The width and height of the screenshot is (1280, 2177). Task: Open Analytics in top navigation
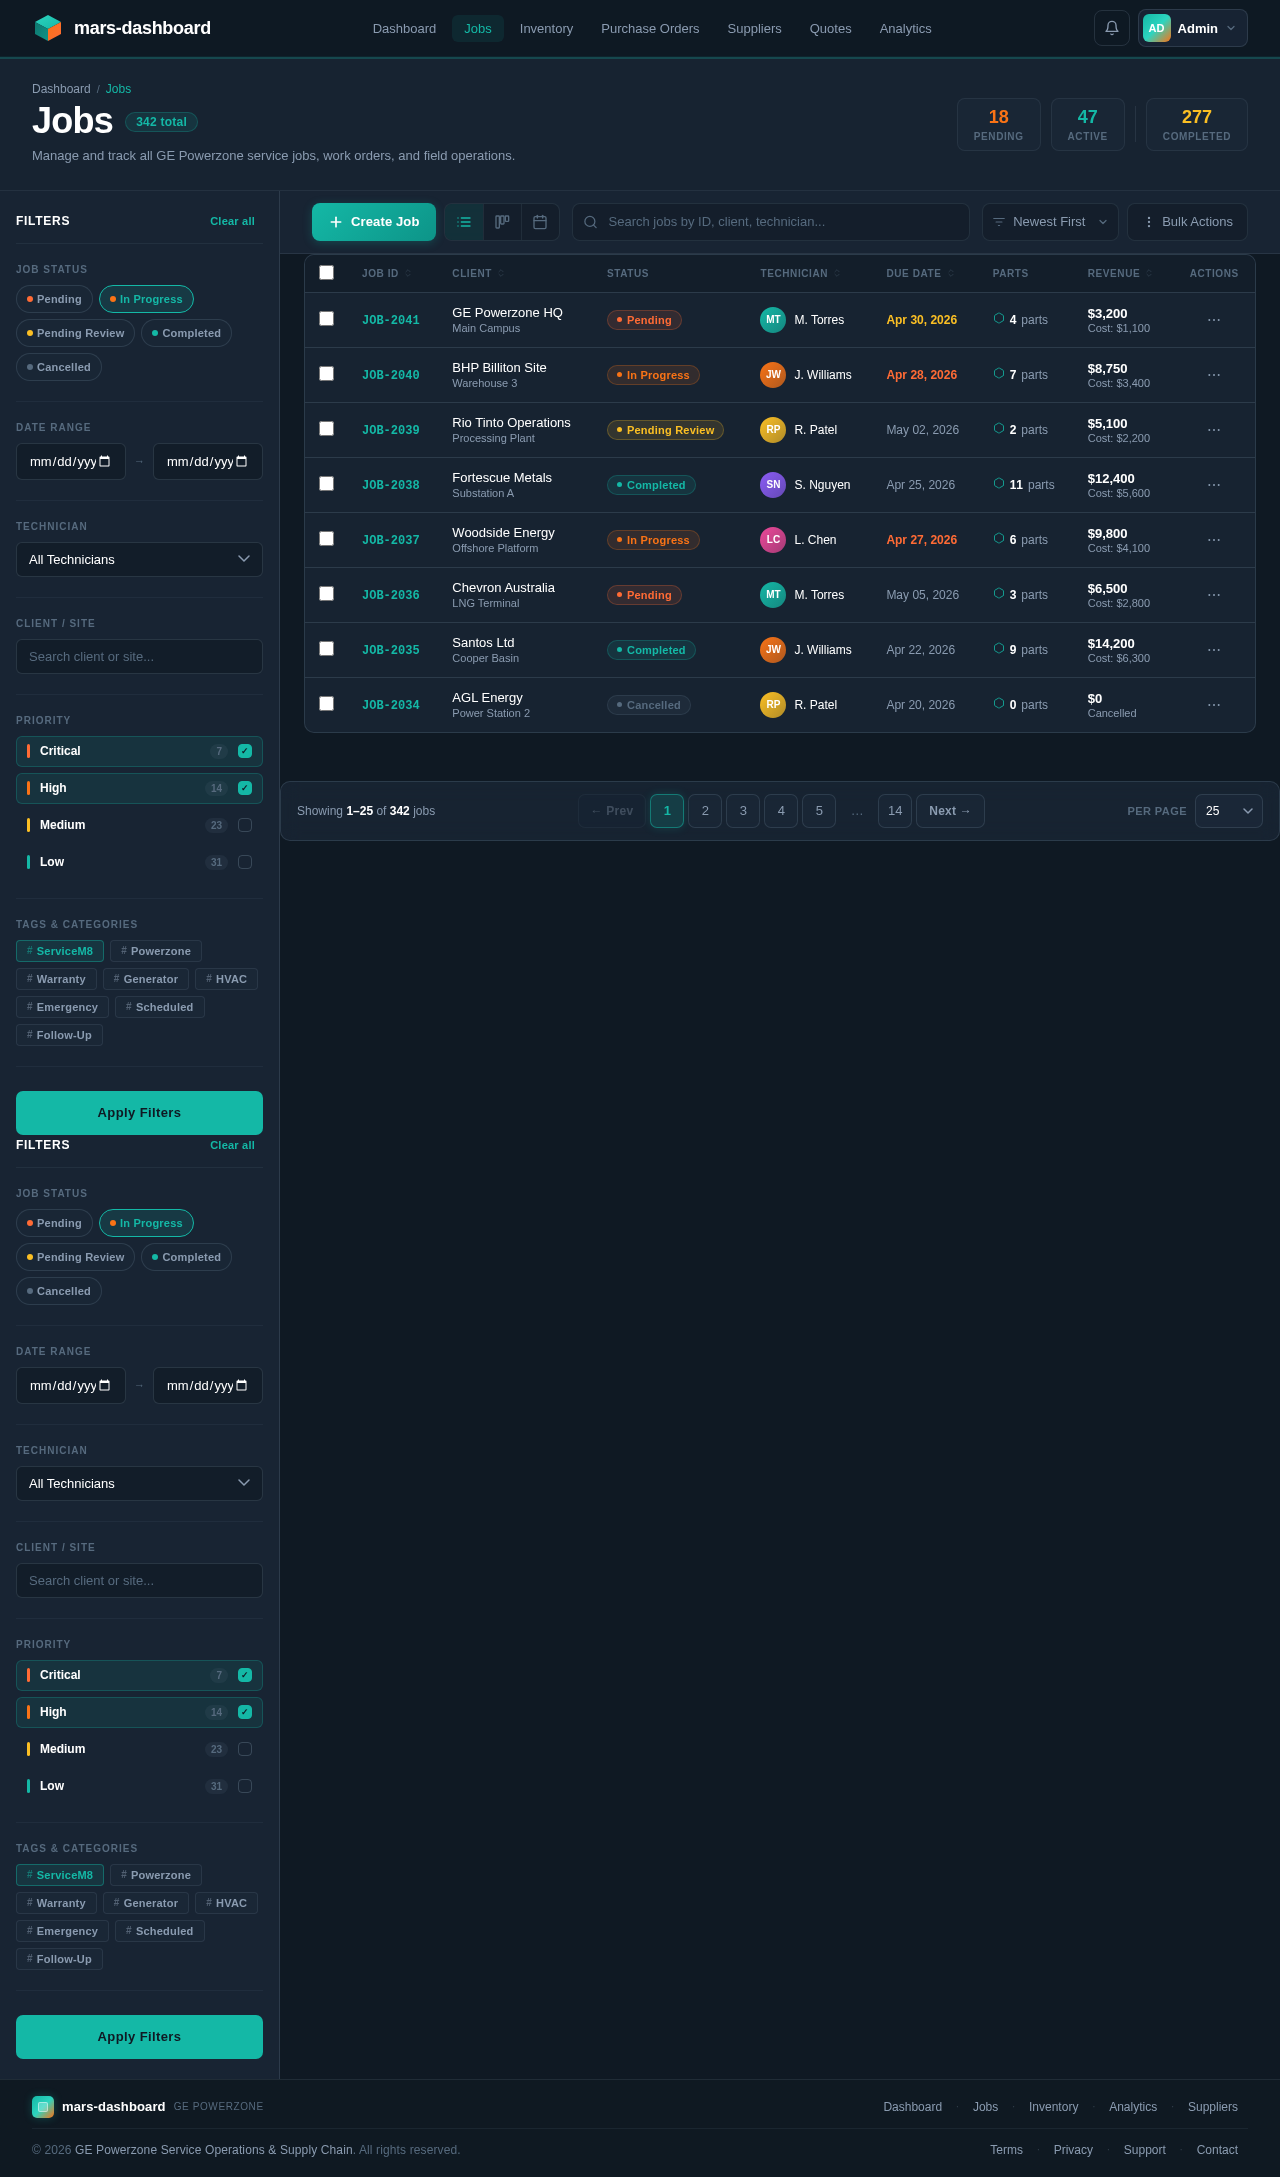(x=905, y=28)
